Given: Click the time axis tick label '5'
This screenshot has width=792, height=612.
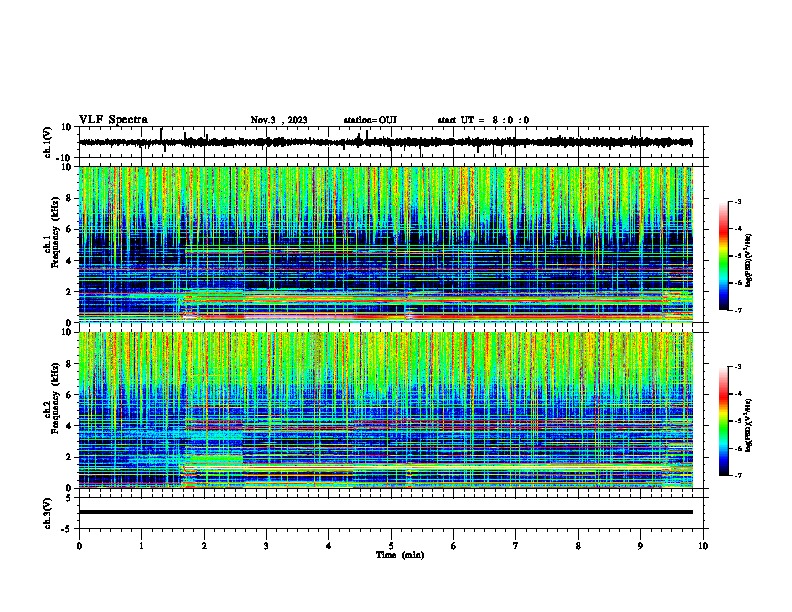Looking at the screenshot, I should [x=391, y=545].
